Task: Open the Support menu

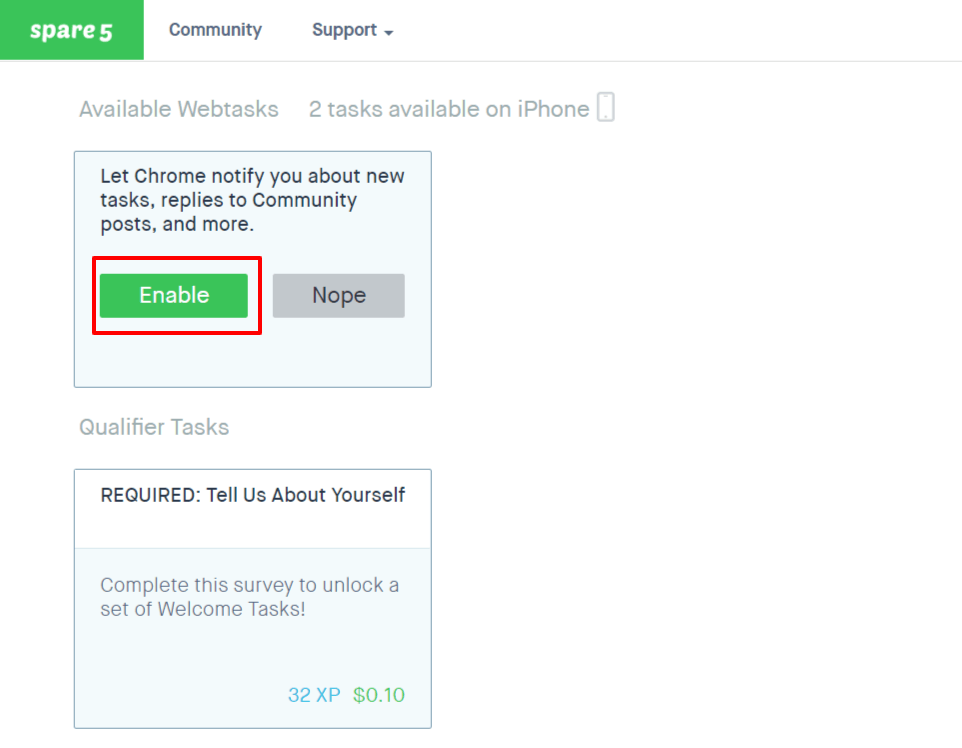Action: point(352,30)
